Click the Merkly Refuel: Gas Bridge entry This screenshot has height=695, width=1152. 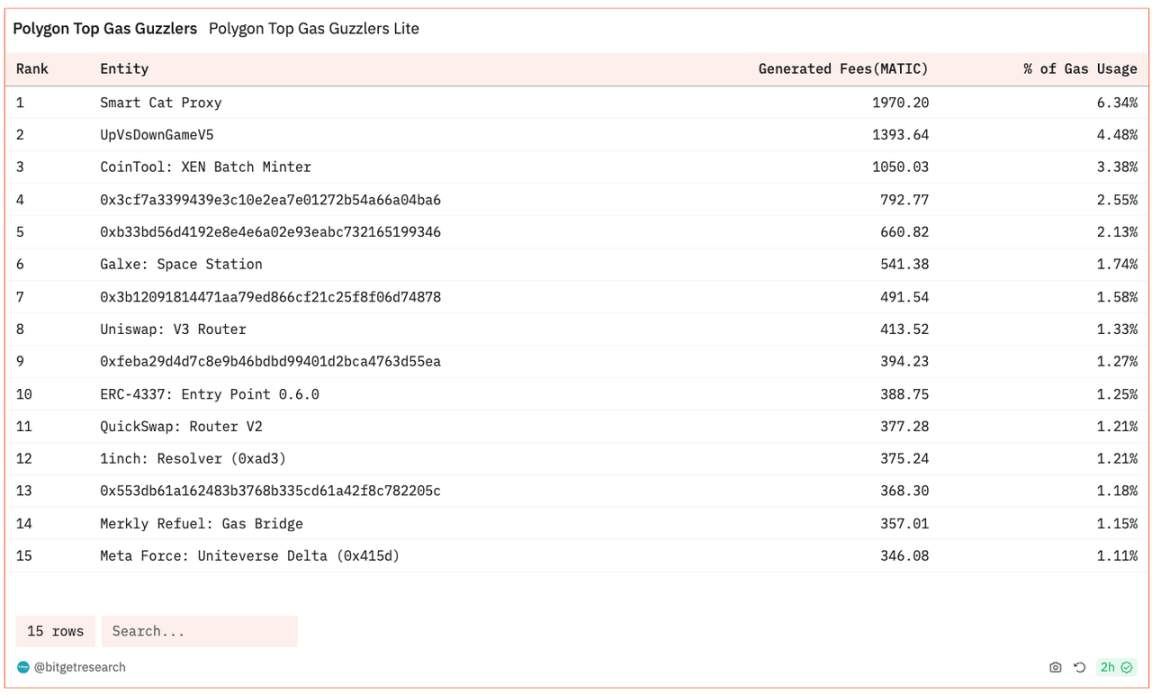(201, 523)
